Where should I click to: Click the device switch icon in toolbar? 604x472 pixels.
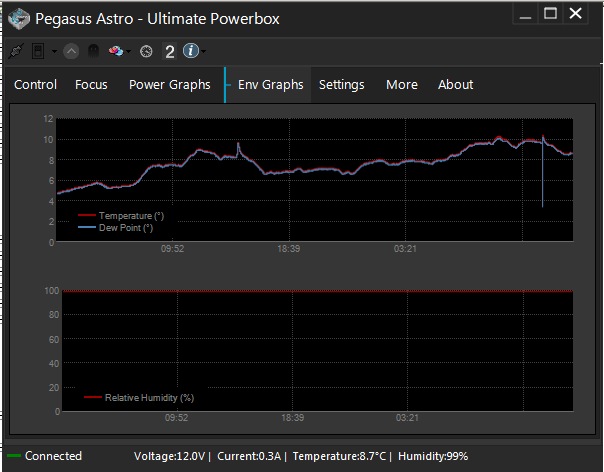pyautogui.click(x=38, y=51)
